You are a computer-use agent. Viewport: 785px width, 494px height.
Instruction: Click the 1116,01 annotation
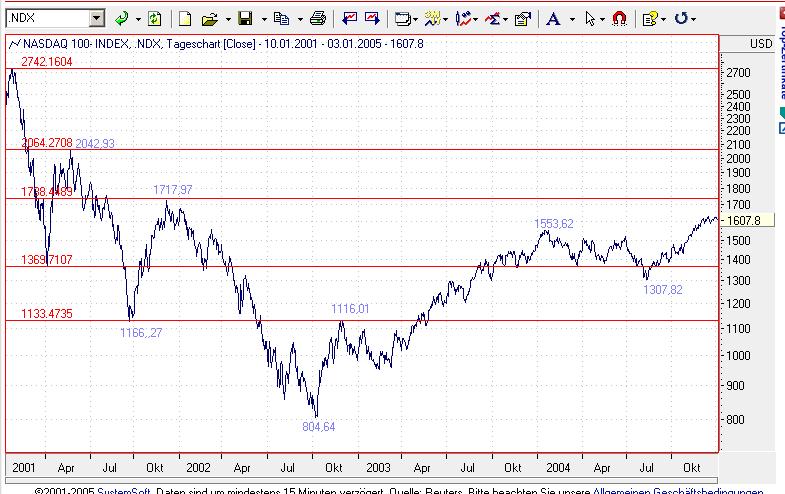coord(350,309)
